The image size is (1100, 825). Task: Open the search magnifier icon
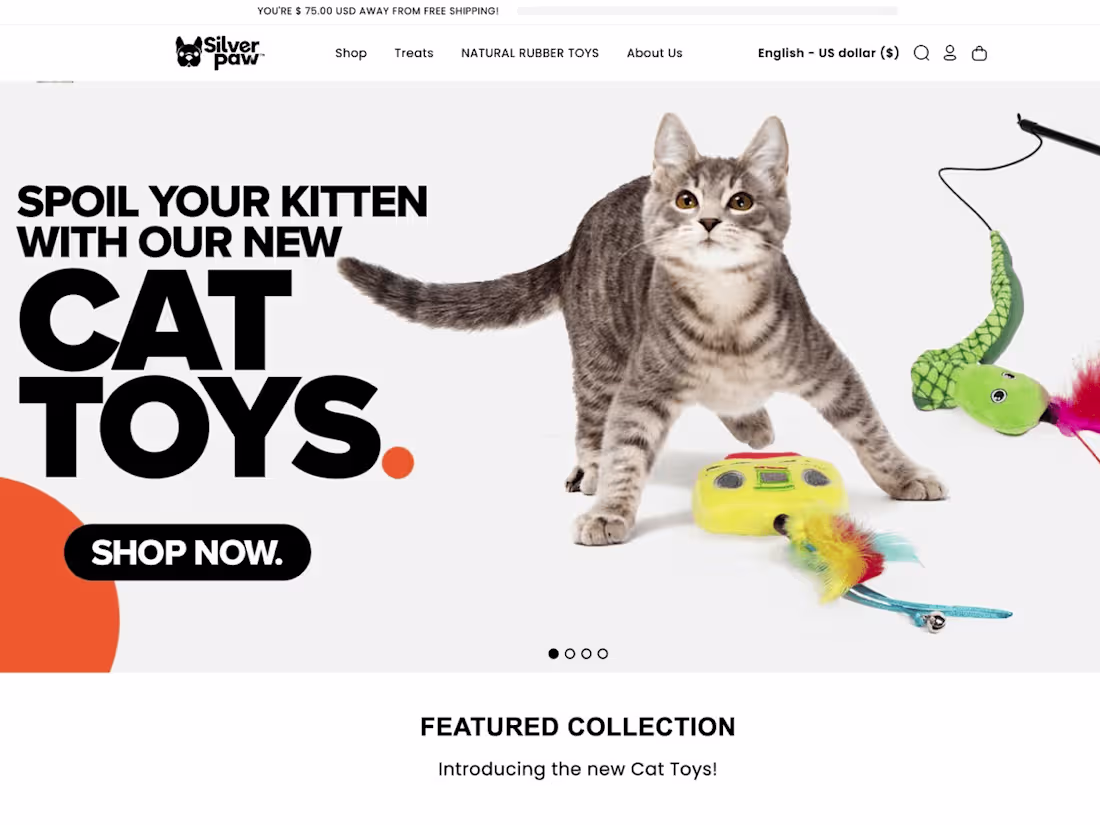(x=921, y=53)
